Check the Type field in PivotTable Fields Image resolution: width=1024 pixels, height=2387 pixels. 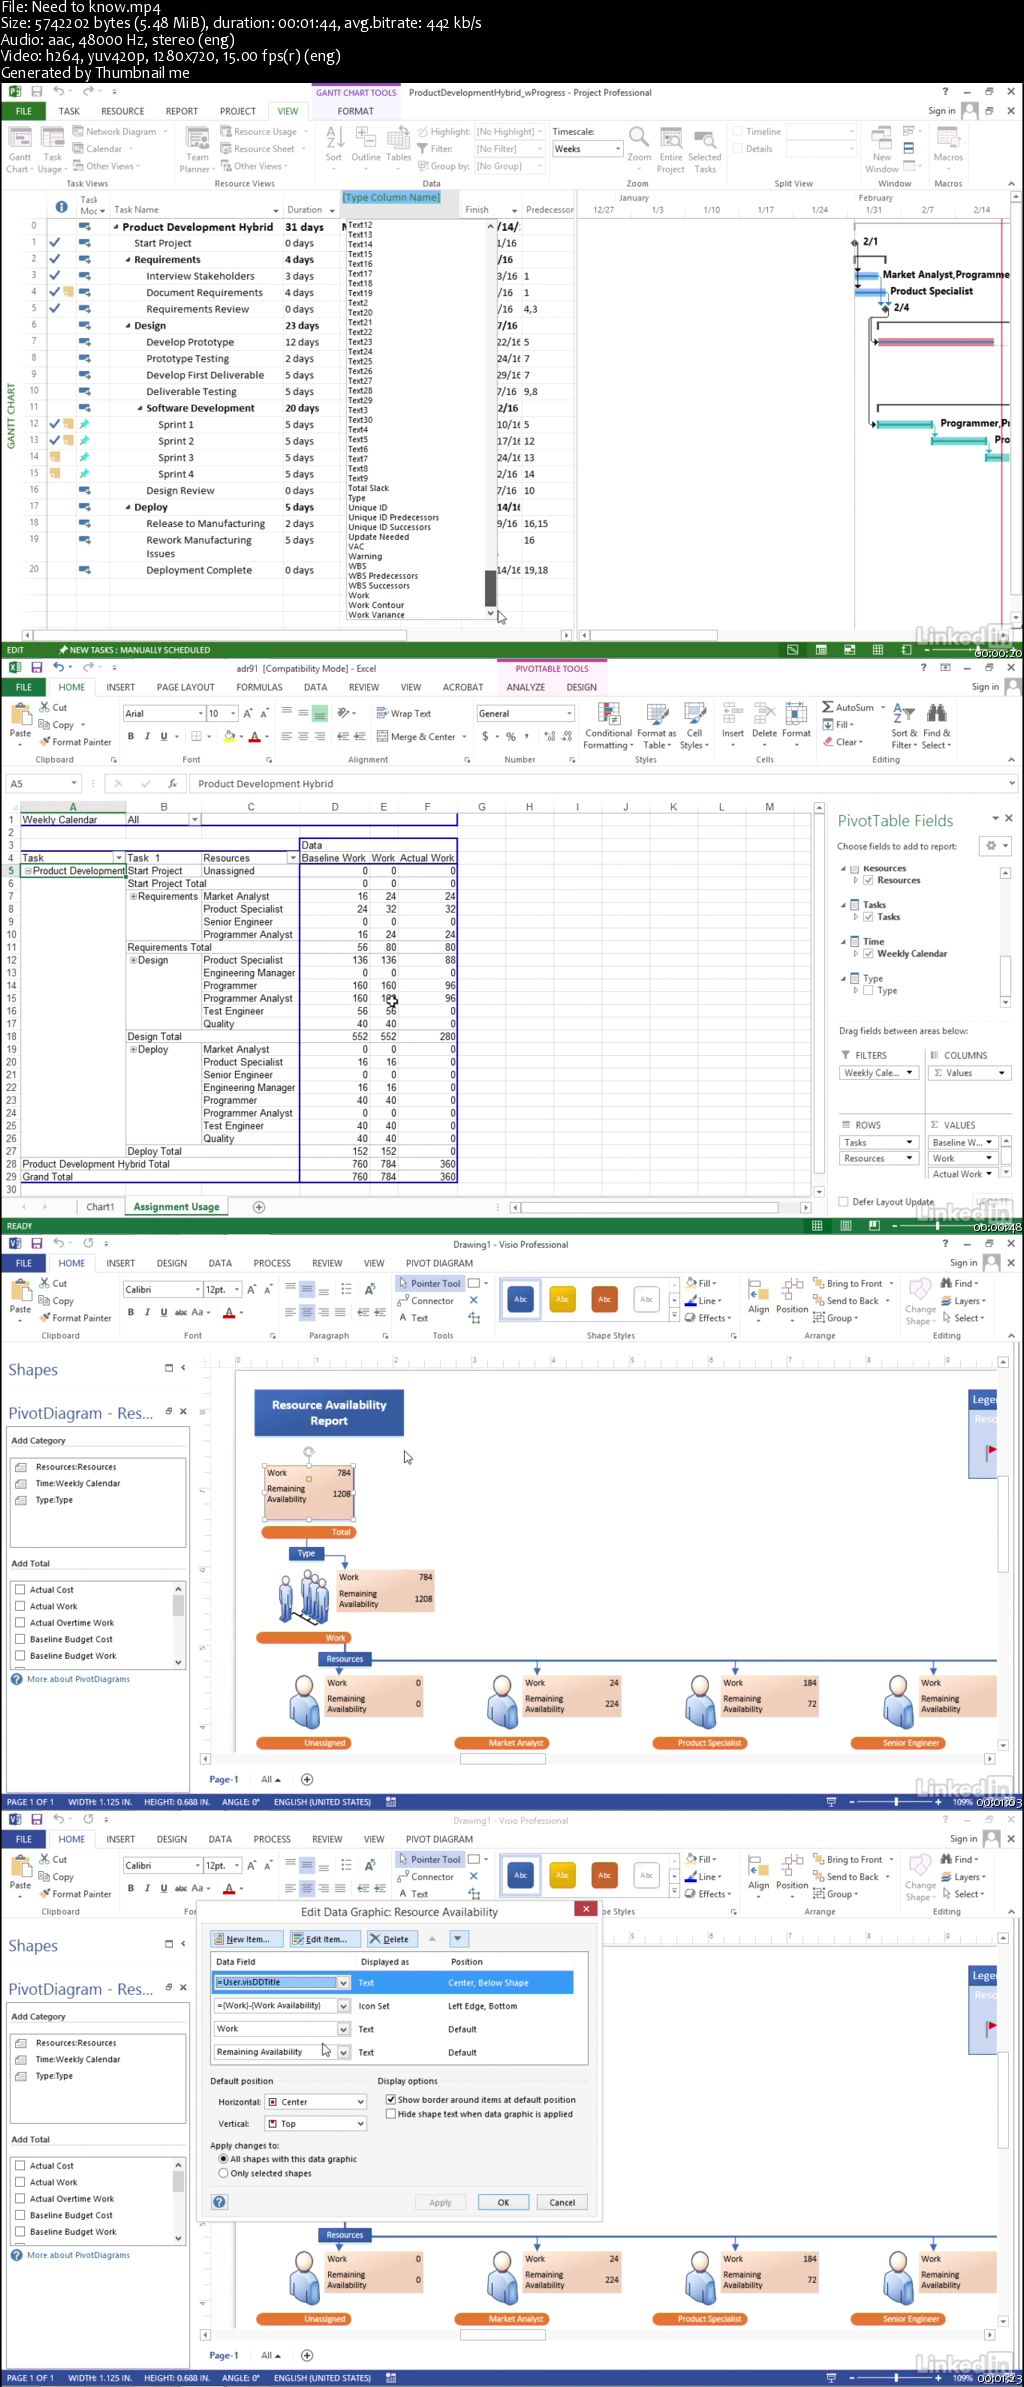(x=868, y=990)
